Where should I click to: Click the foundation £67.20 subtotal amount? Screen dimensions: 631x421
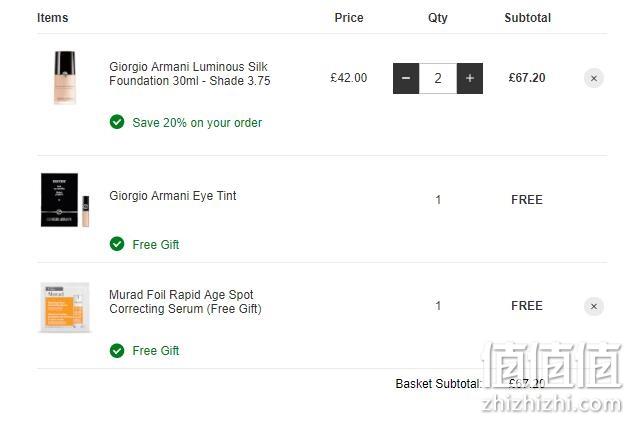point(527,78)
